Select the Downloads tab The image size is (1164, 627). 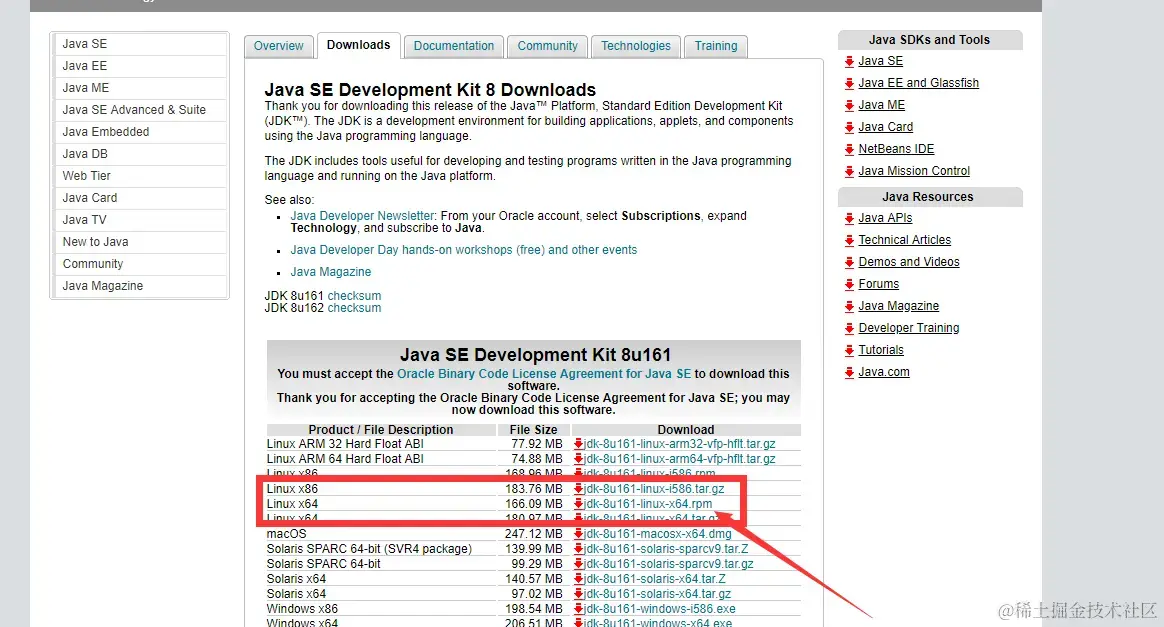click(359, 45)
